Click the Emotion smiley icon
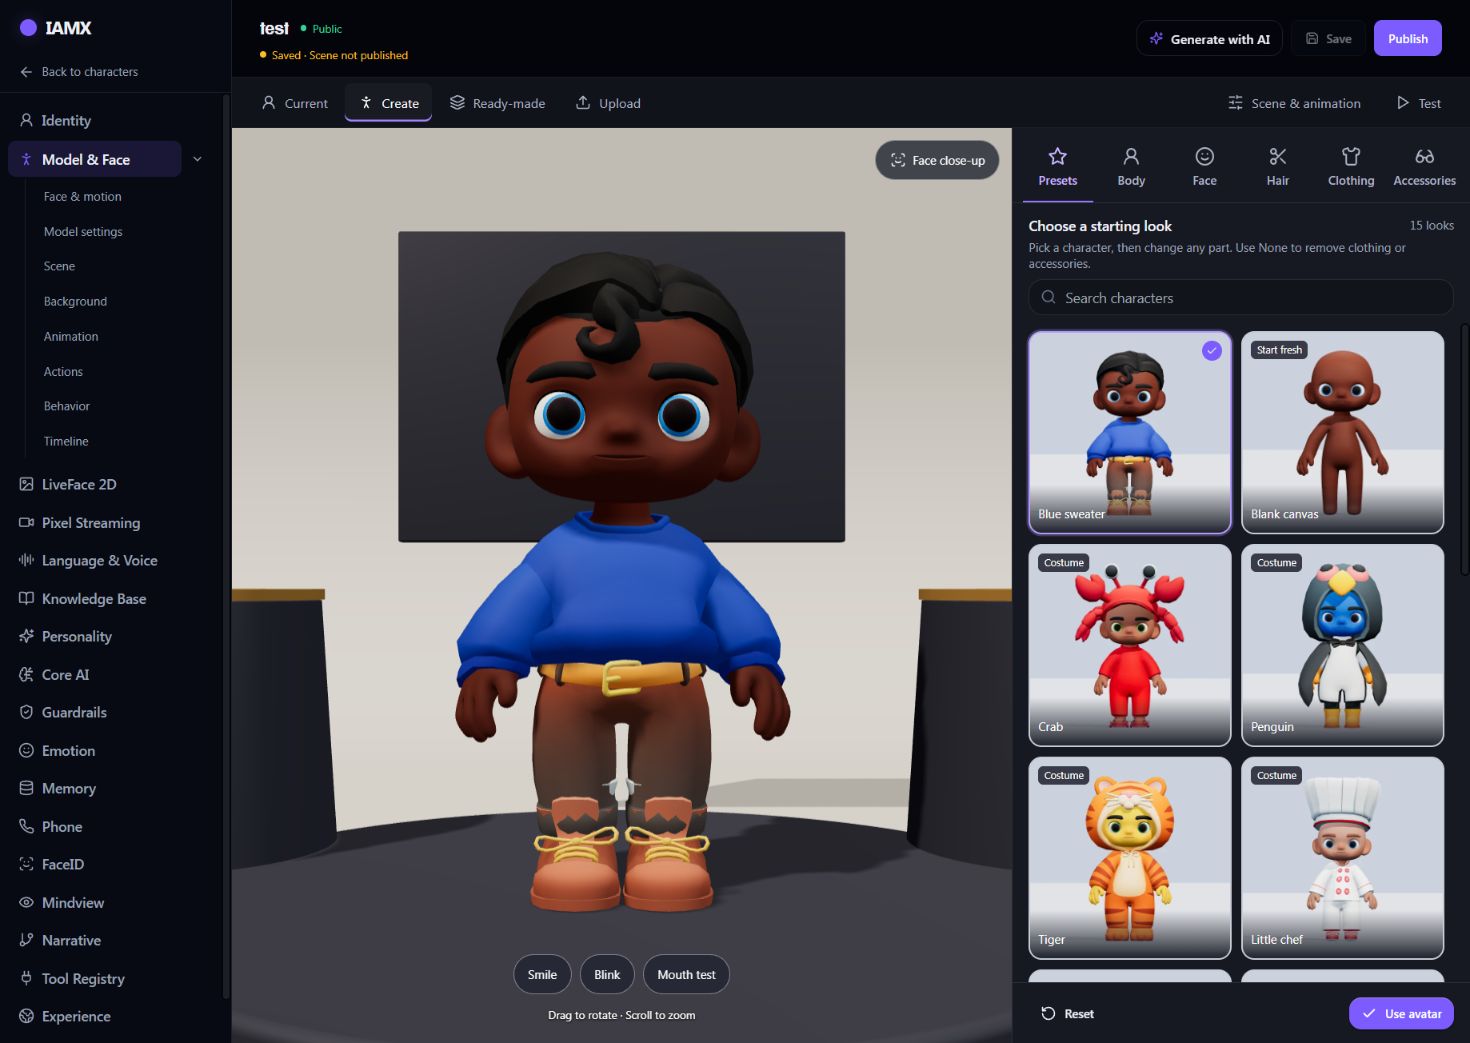 click(26, 750)
